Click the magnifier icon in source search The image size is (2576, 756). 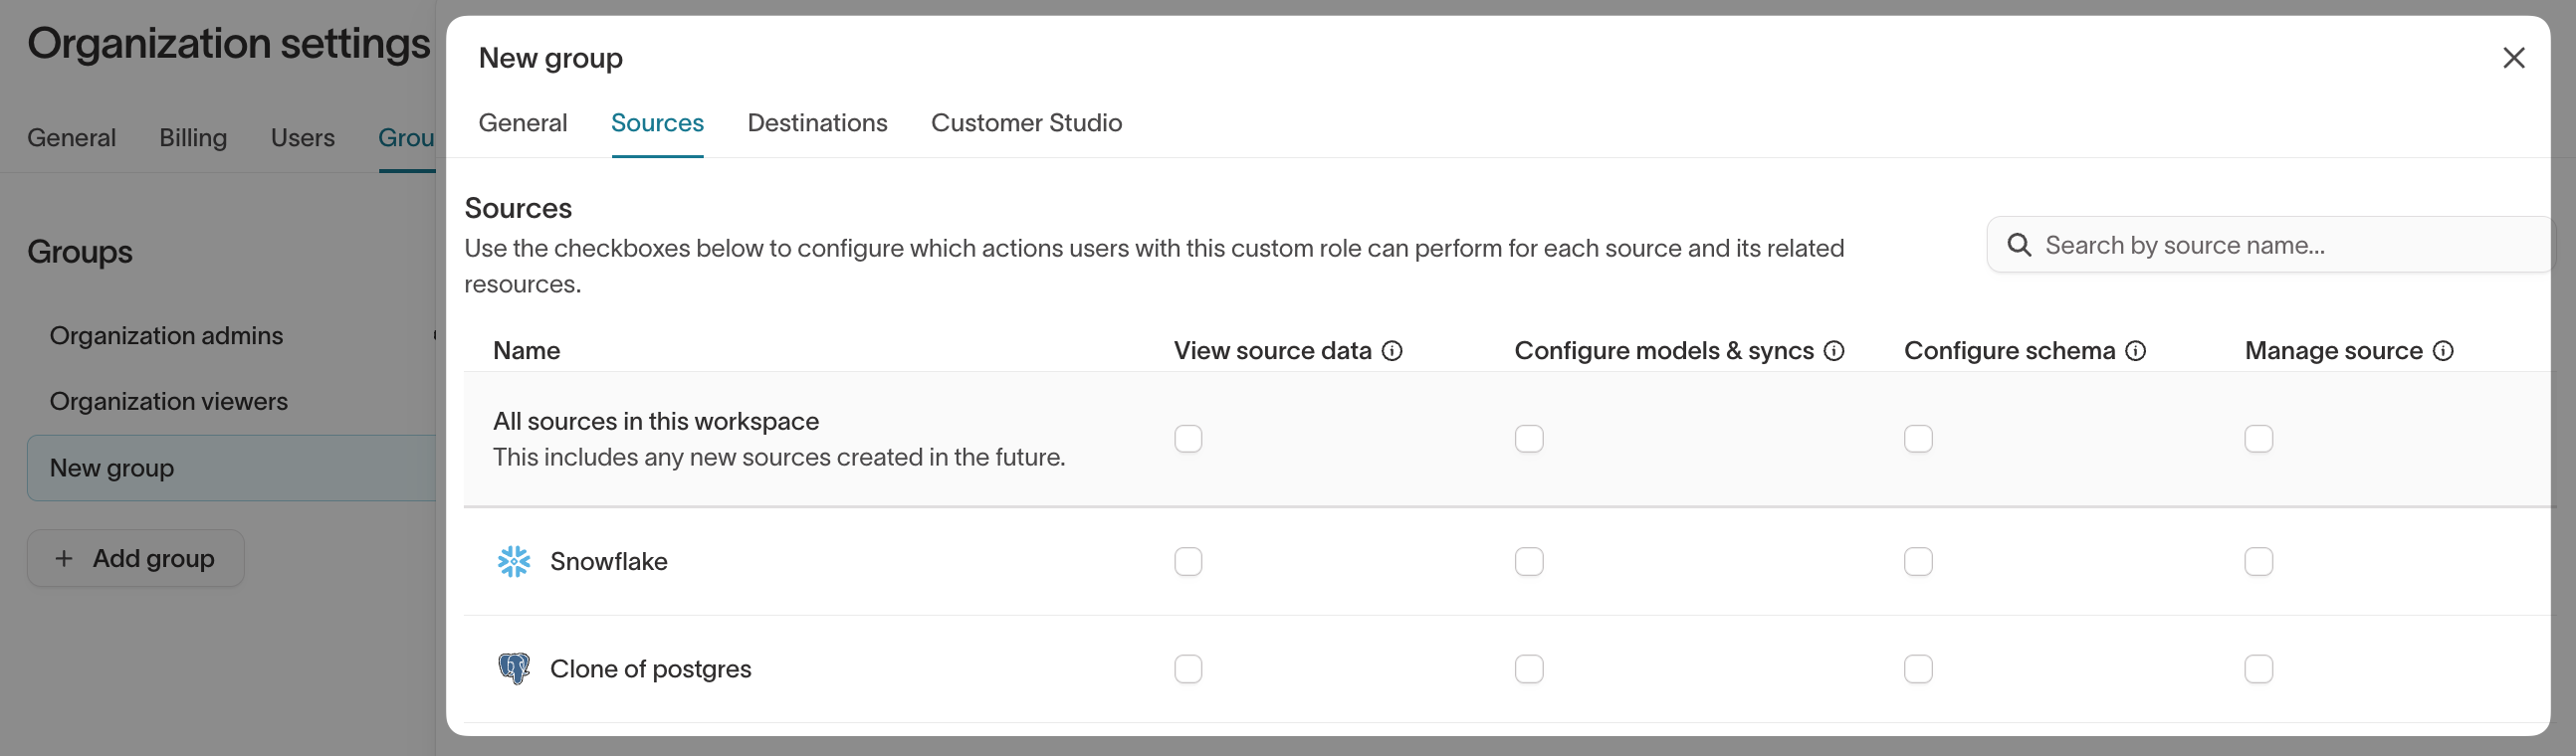point(2019,245)
